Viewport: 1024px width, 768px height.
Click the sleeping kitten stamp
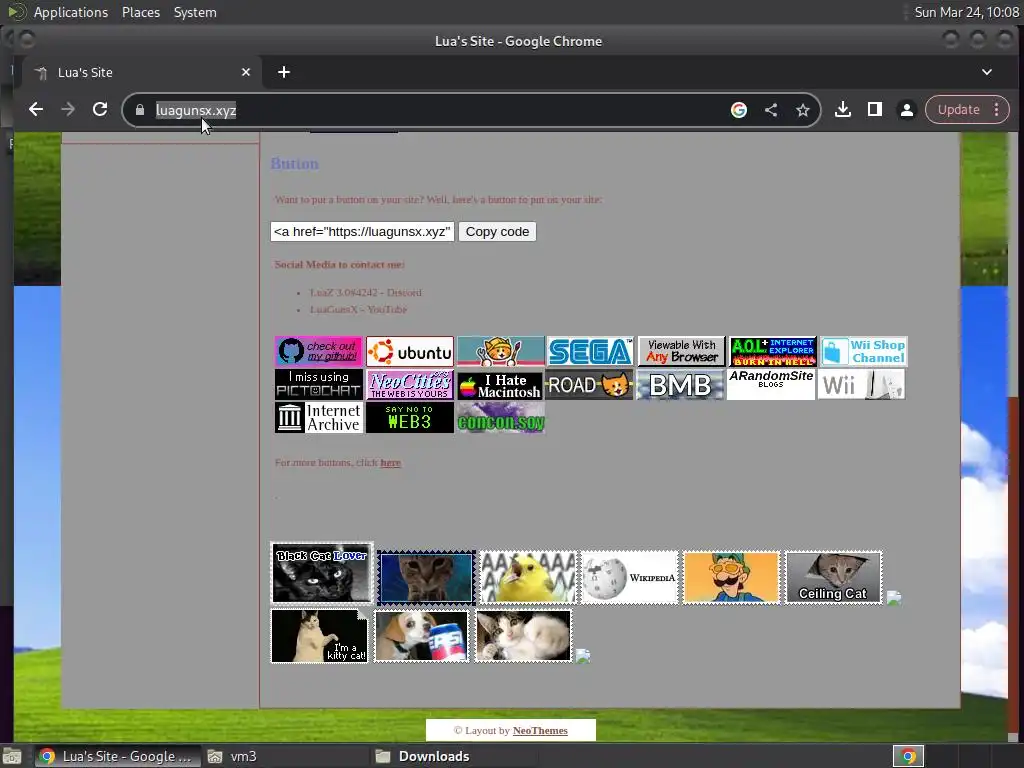click(523, 636)
